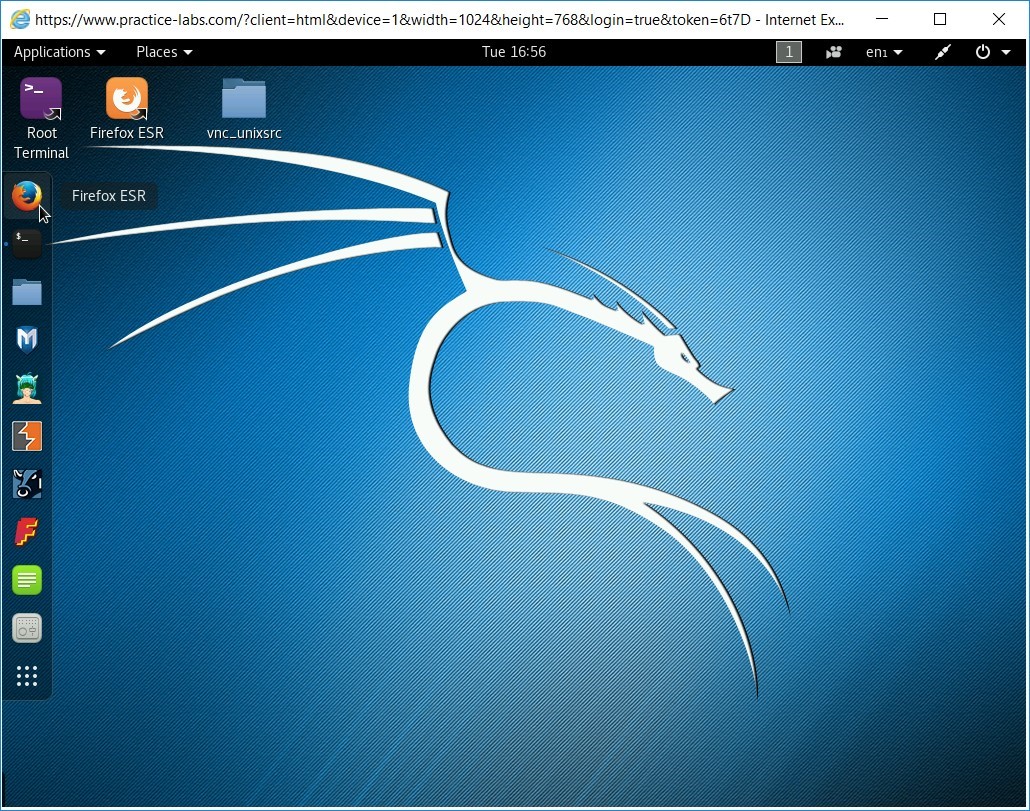Image resolution: width=1030 pixels, height=811 pixels.
Task: Click the Internet Explorer window icon
Action: click(x=20, y=19)
